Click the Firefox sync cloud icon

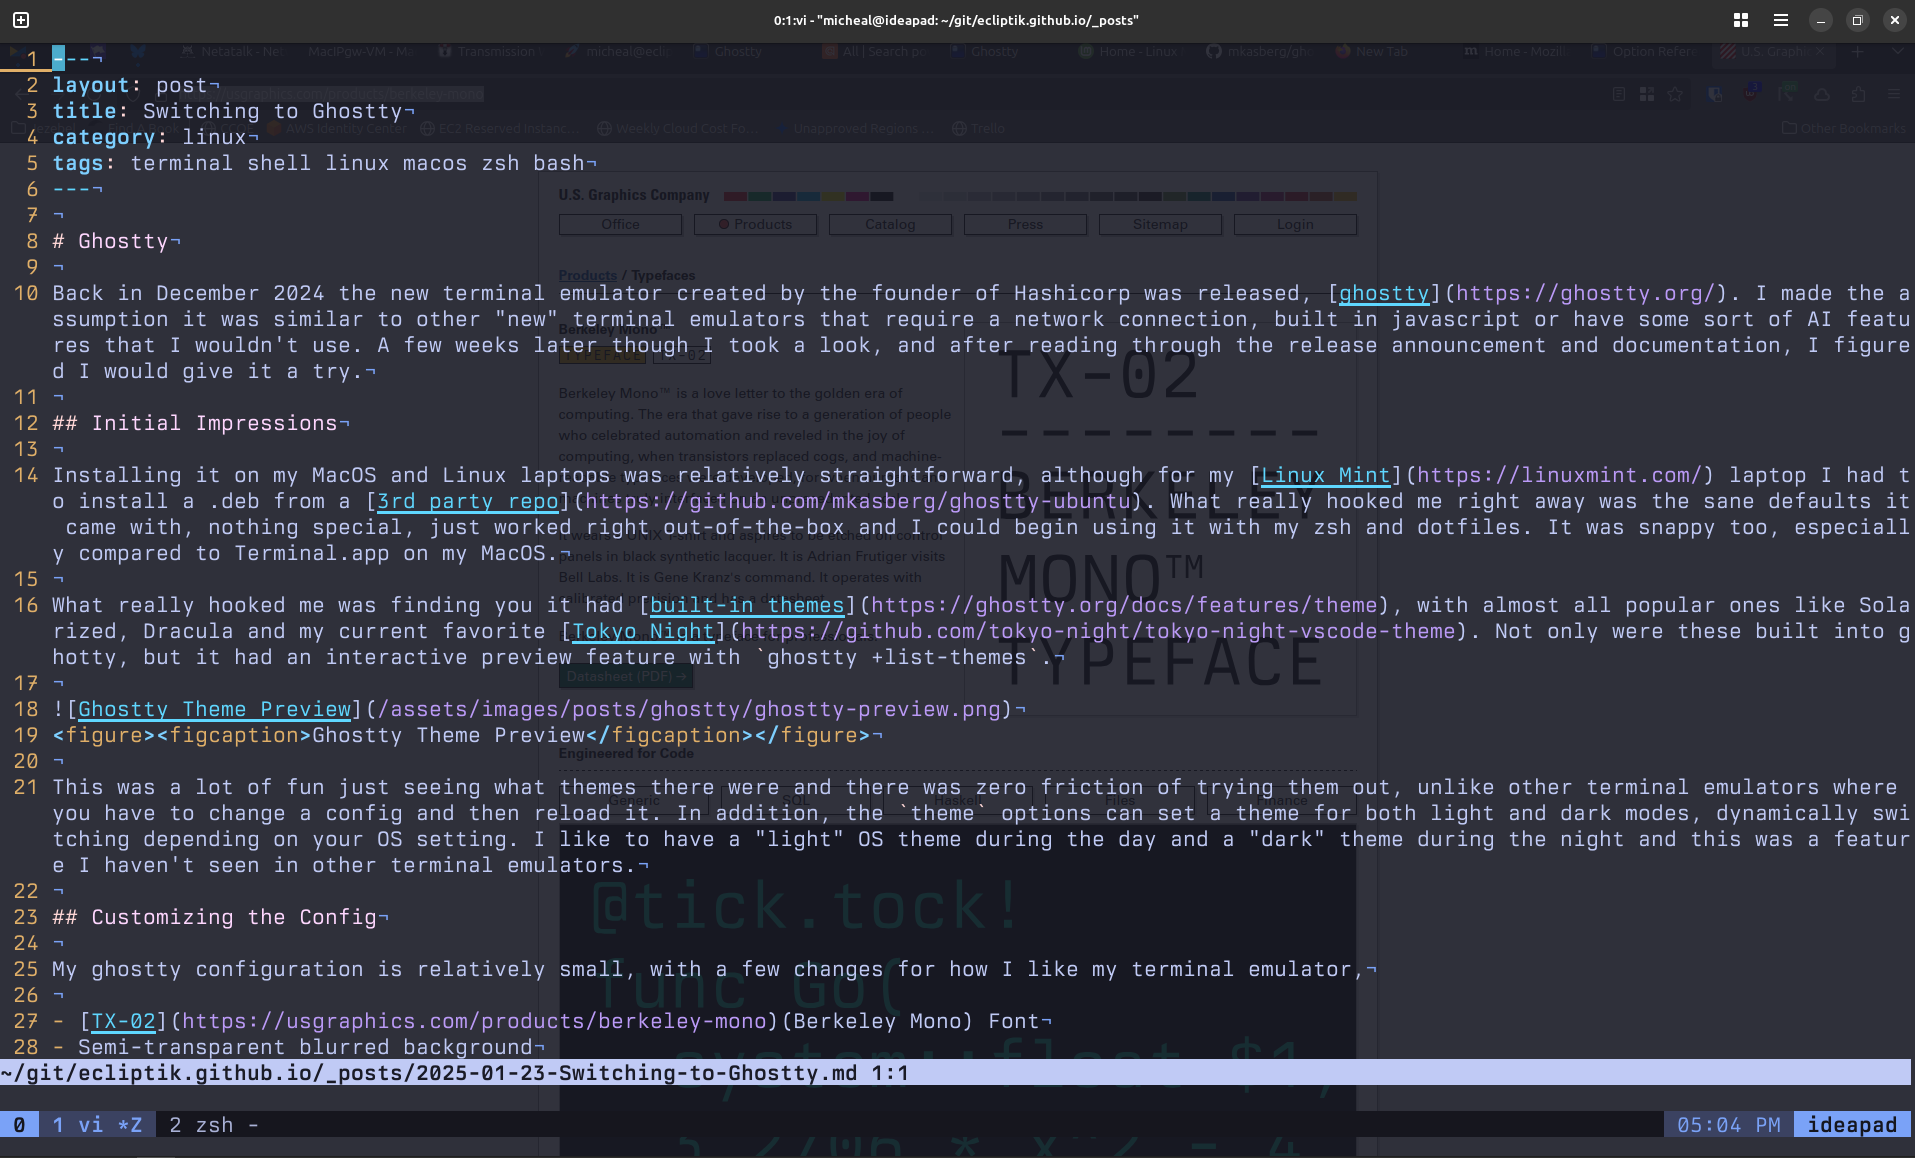coord(1822,93)
